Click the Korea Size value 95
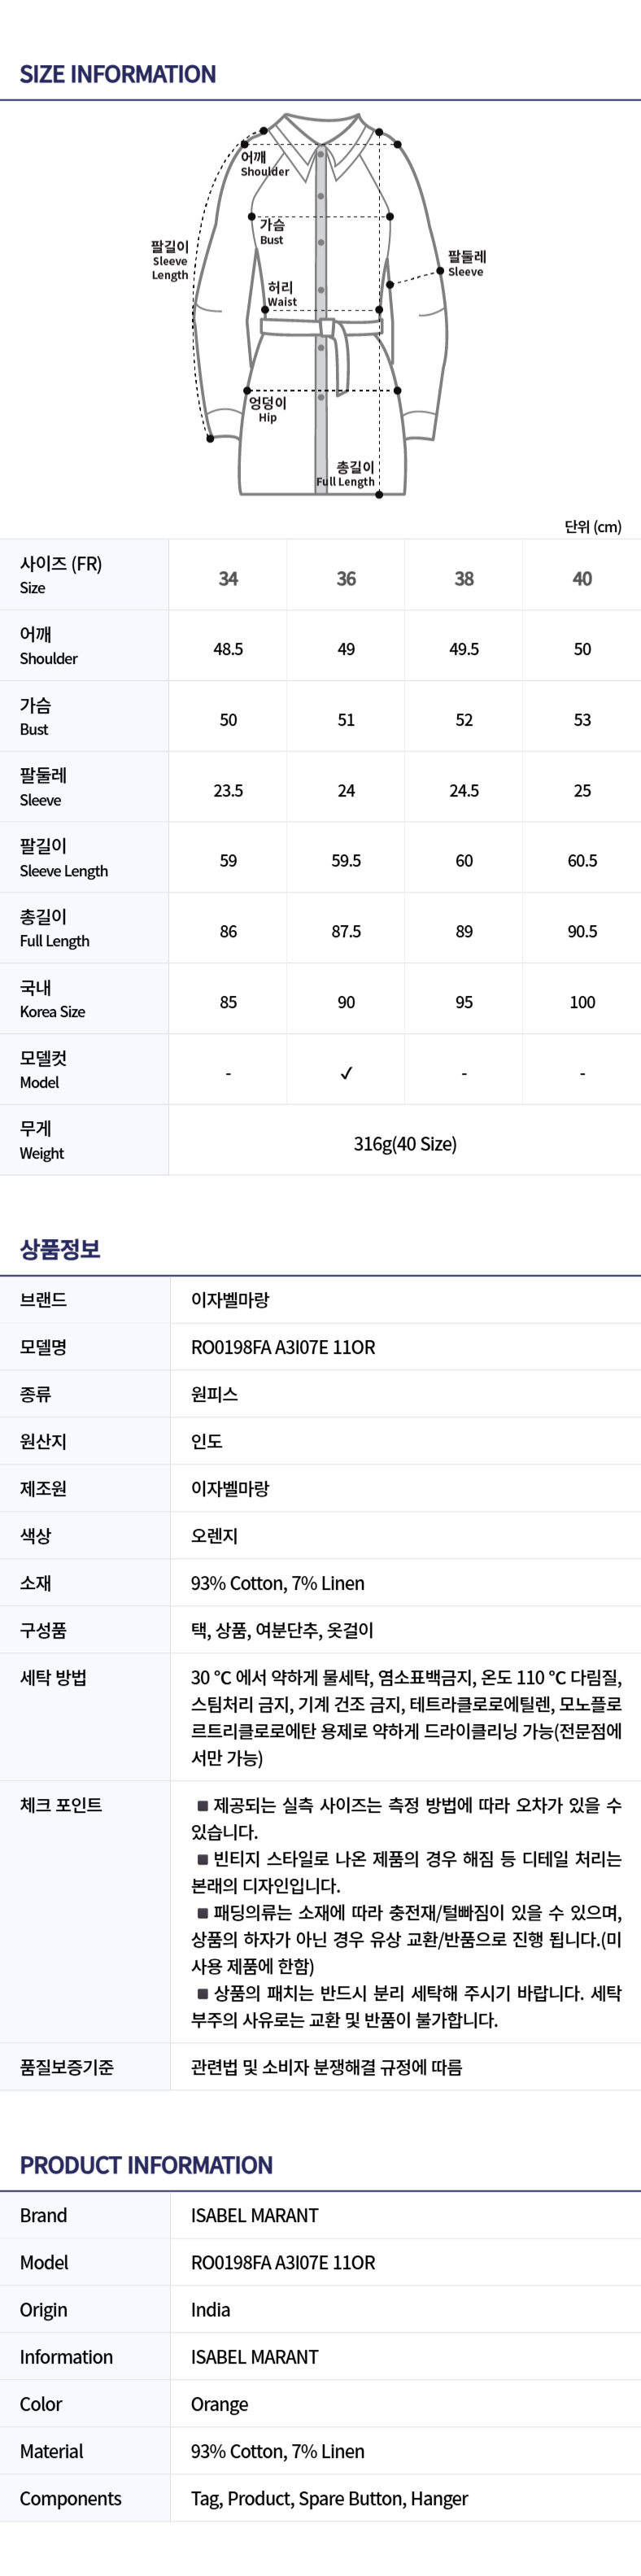The image size is (641, 2576). 464,1002
